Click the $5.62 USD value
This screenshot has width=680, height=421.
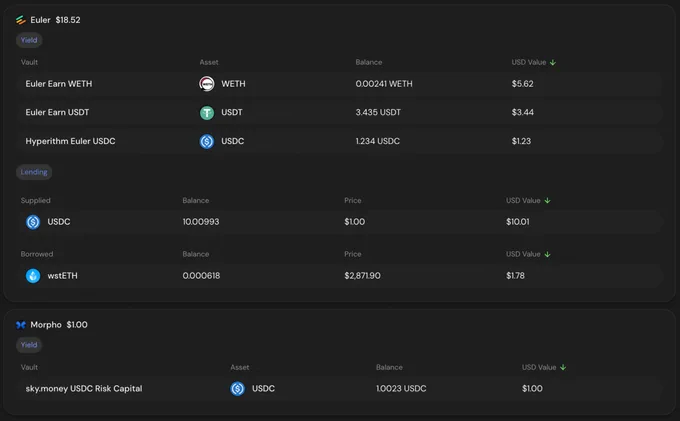point(522,84)
